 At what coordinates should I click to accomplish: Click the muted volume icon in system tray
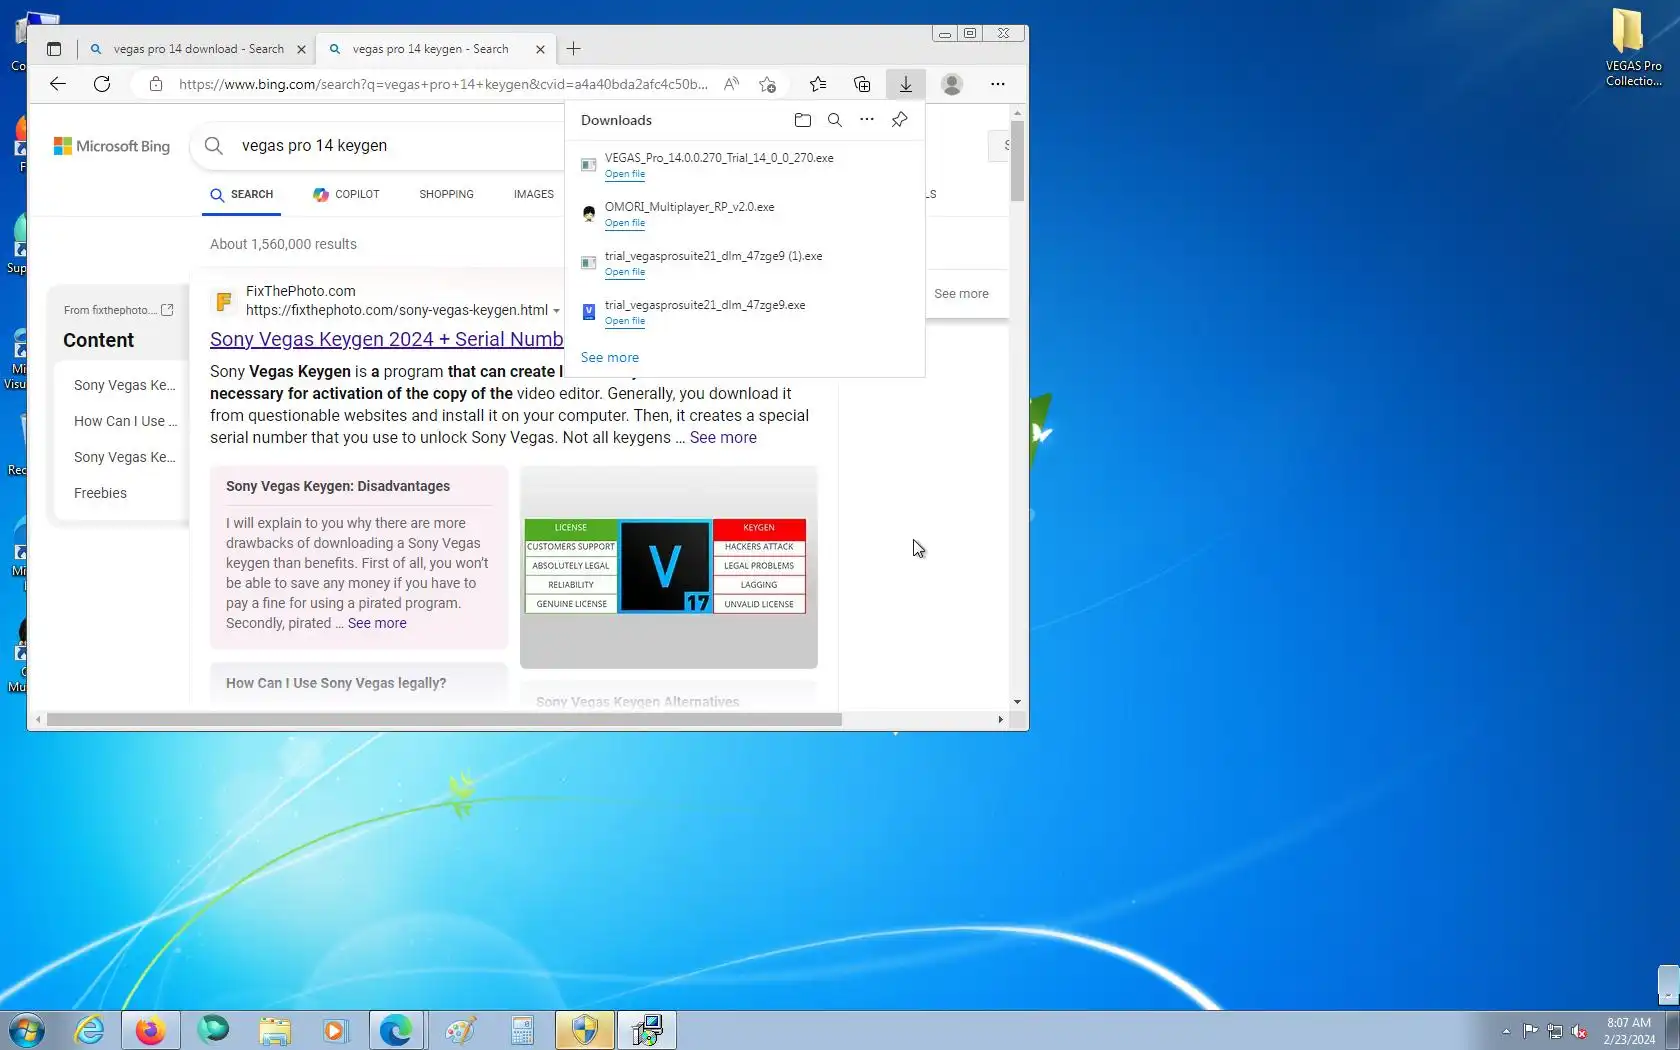coord(1580,1032)
